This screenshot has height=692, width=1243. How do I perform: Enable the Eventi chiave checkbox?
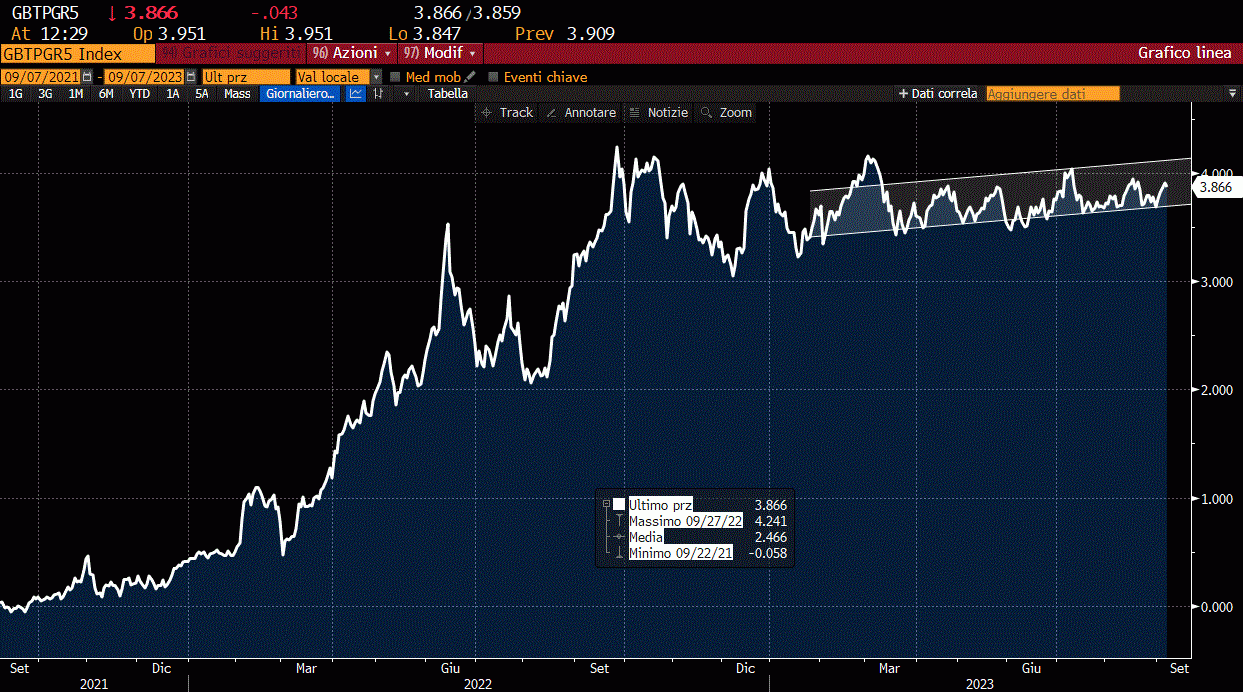click(x=493, y=77)
